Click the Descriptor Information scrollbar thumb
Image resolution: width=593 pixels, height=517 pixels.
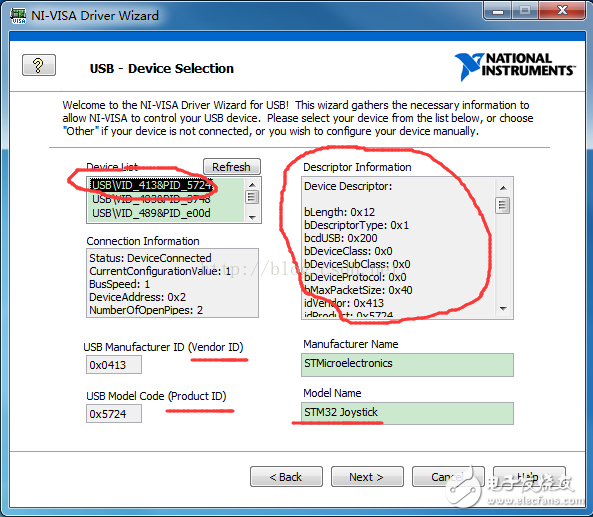pyautogui.click(x=503, y=205)
